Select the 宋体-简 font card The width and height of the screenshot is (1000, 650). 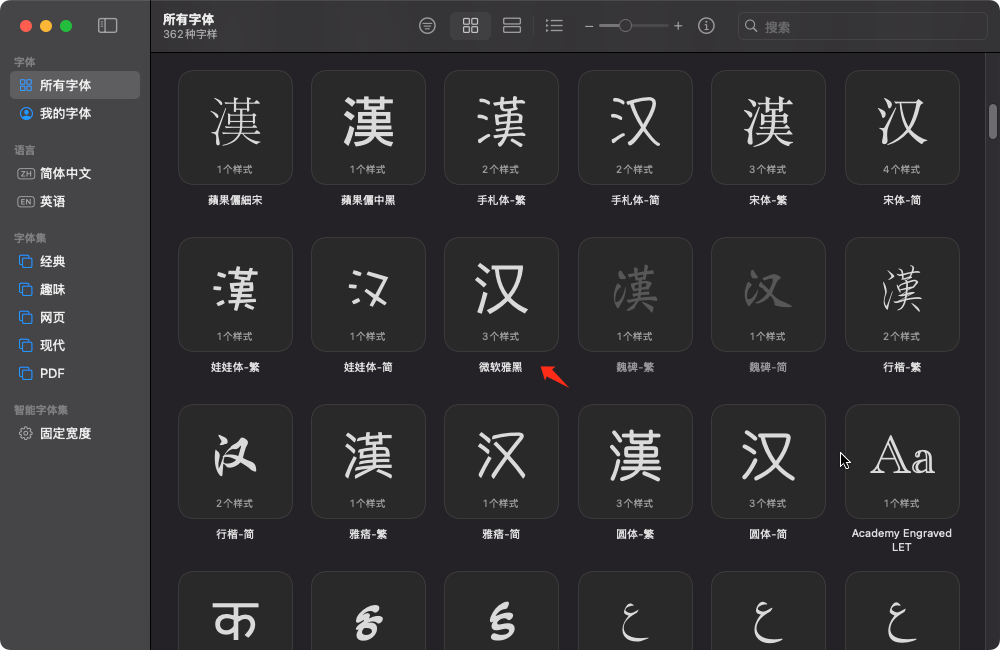[902, 128]
